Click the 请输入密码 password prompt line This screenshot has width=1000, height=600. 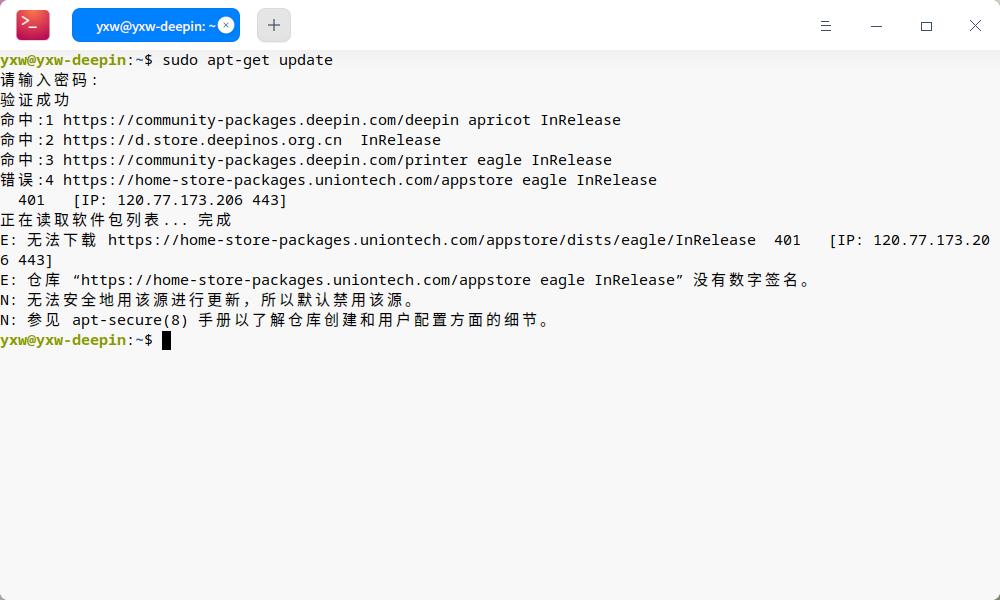click(50, 80)
